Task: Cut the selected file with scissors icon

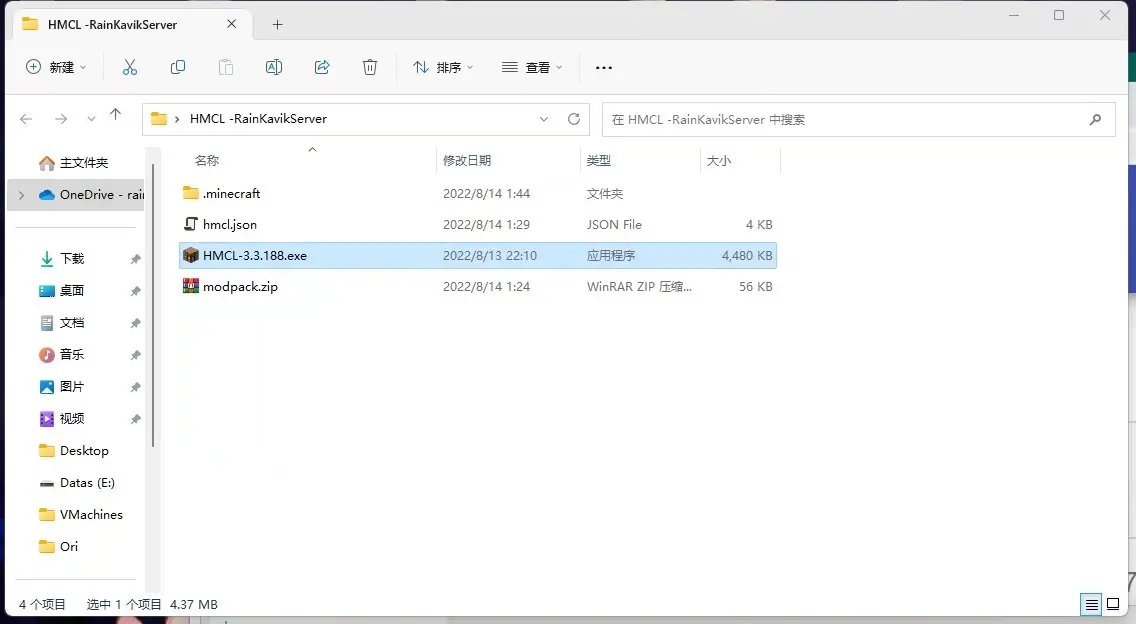Action: (x=129, y=67)
